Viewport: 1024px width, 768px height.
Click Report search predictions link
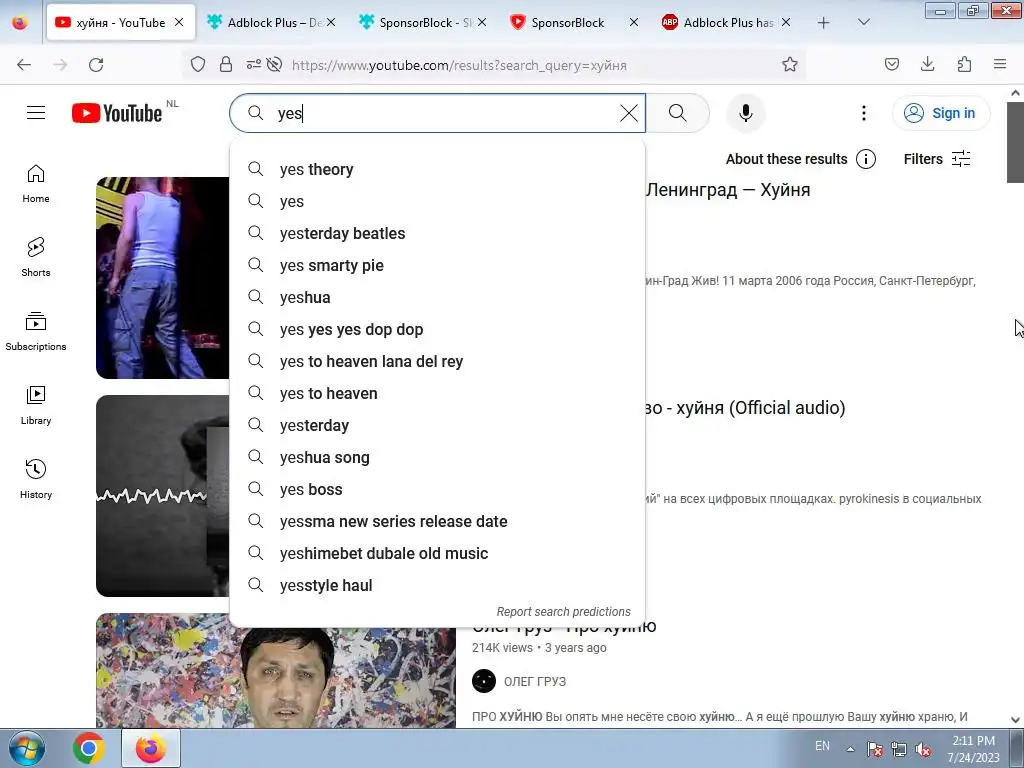tap(563, 612)
